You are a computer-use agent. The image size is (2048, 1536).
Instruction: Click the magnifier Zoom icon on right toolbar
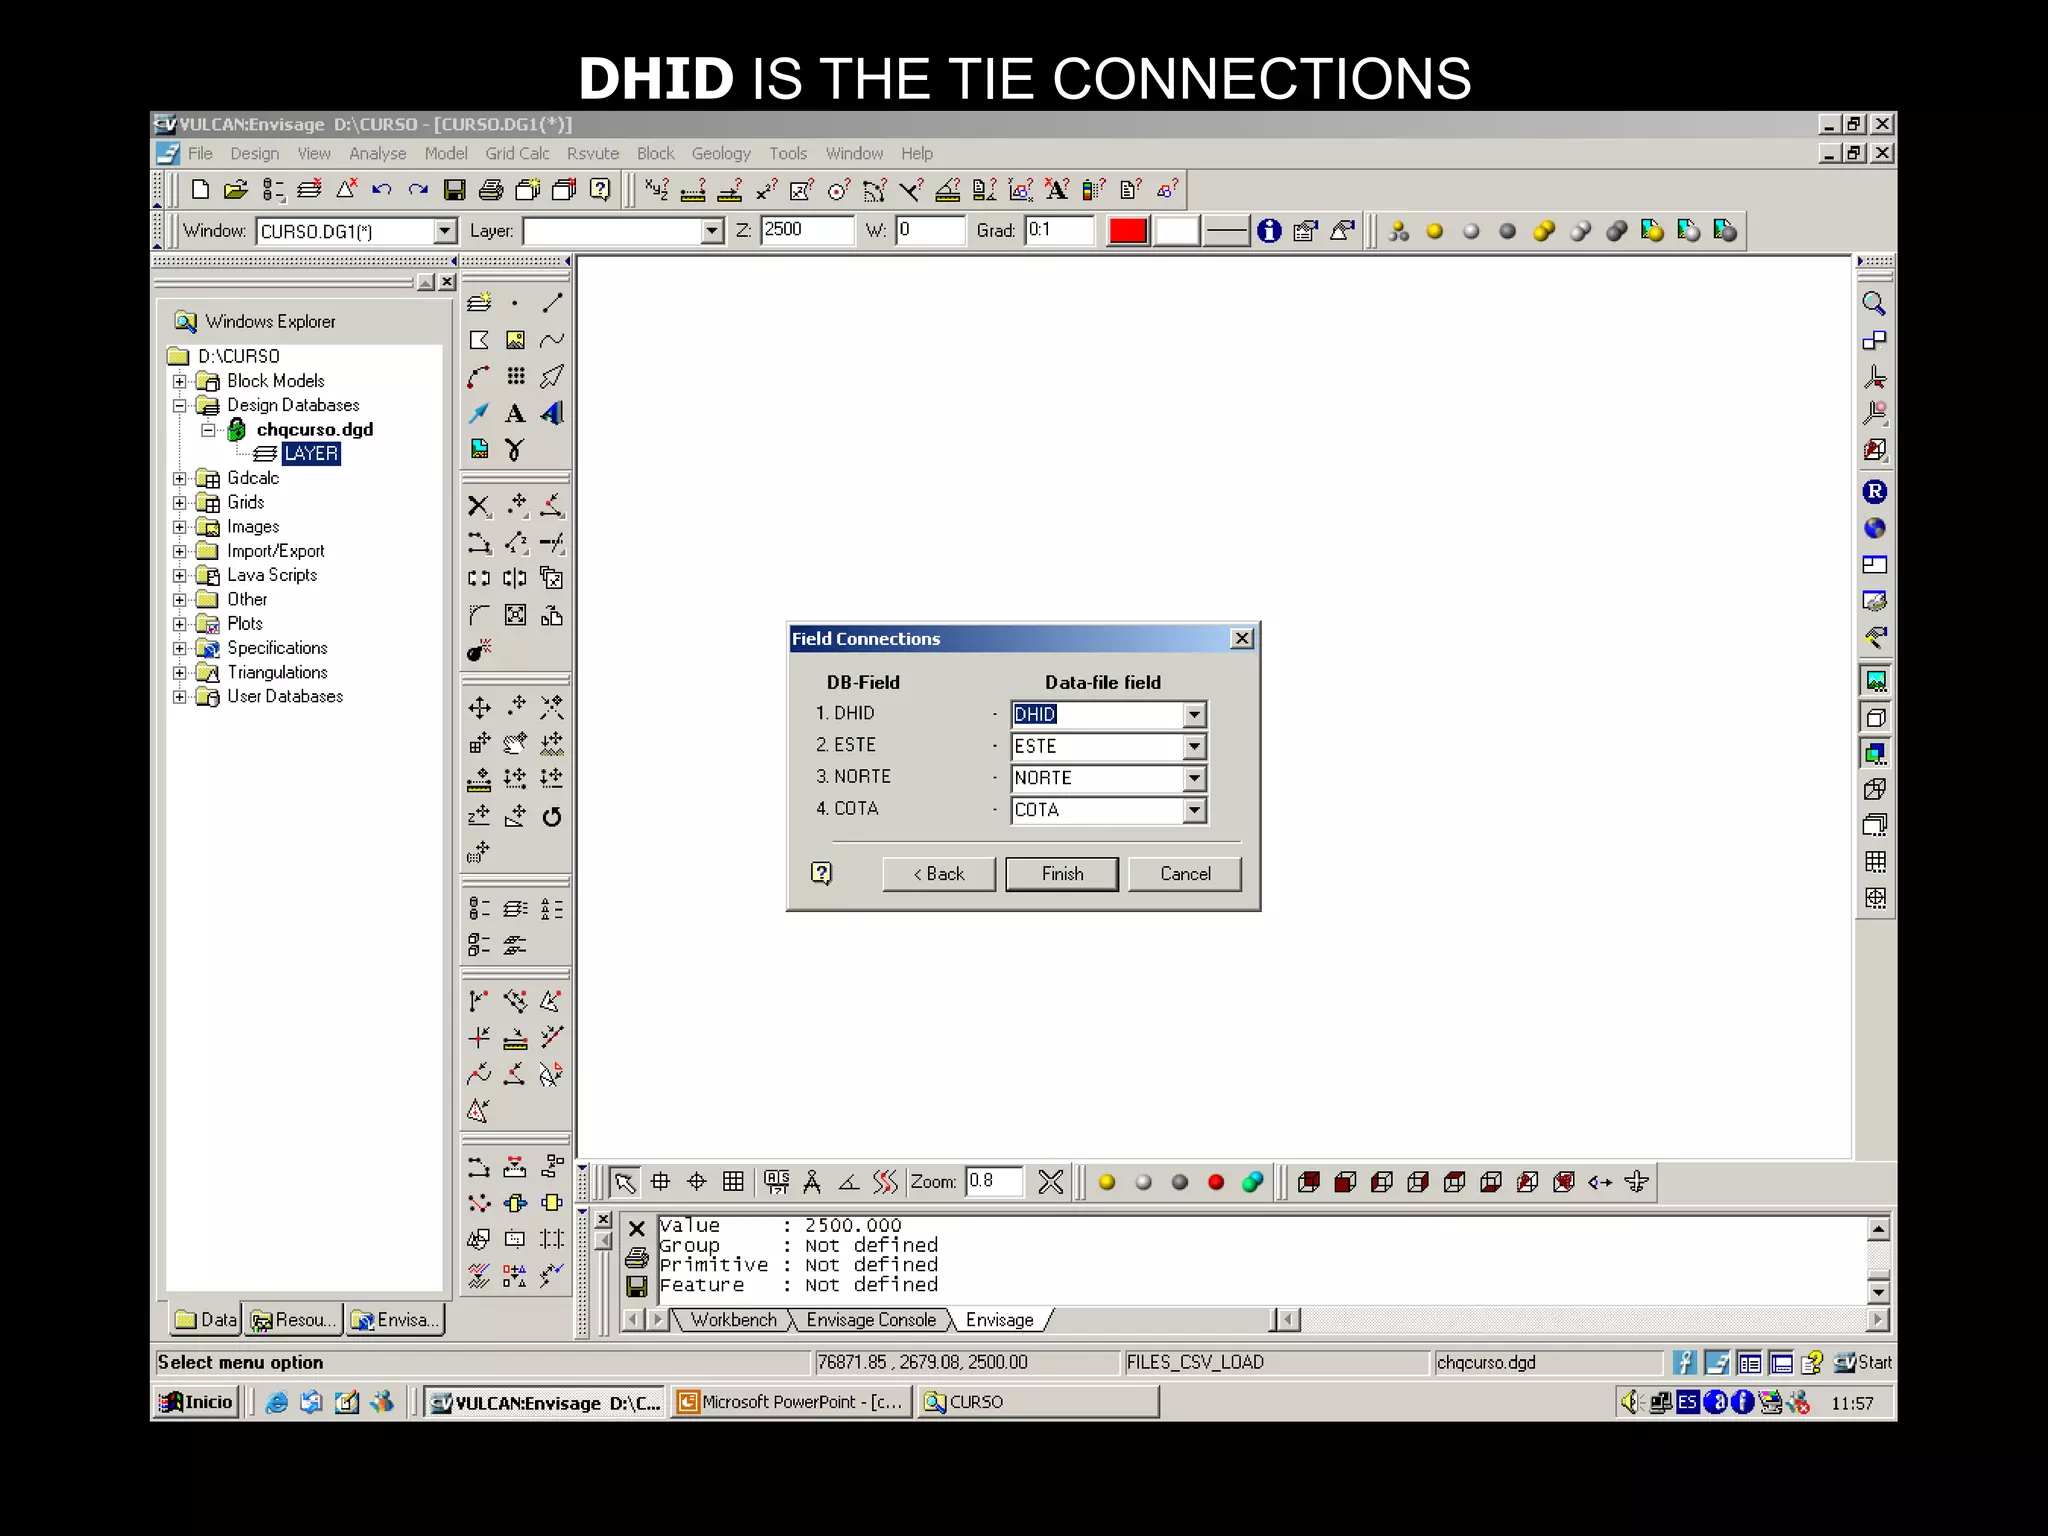tap(1874, 304)
